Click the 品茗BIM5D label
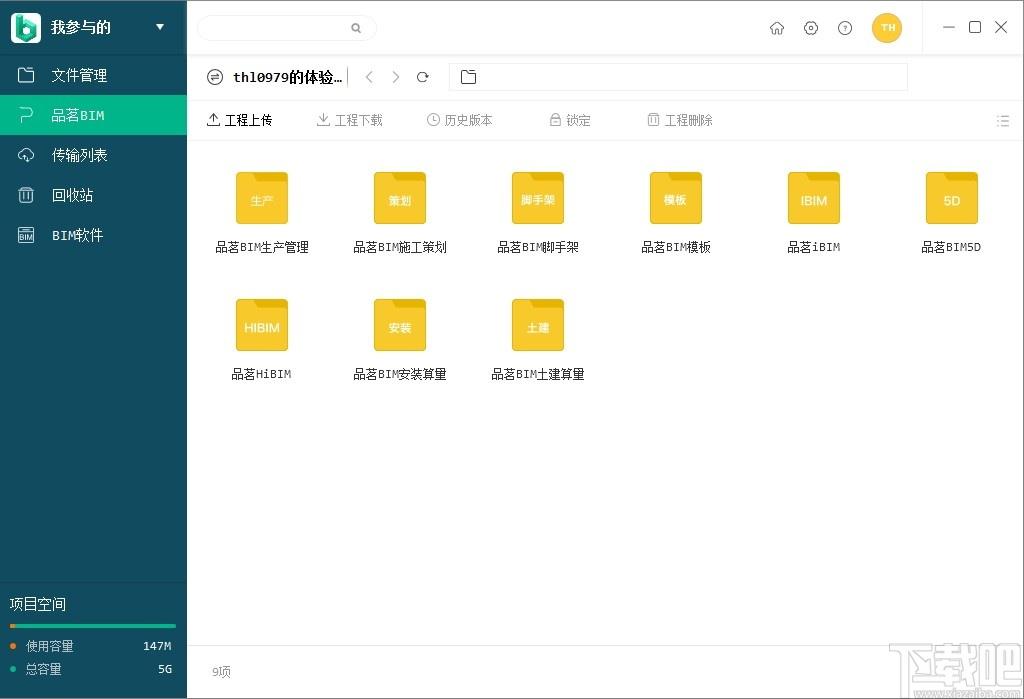Image resolution: width=1024 pixels, height=699 pixels. [952, 247]
